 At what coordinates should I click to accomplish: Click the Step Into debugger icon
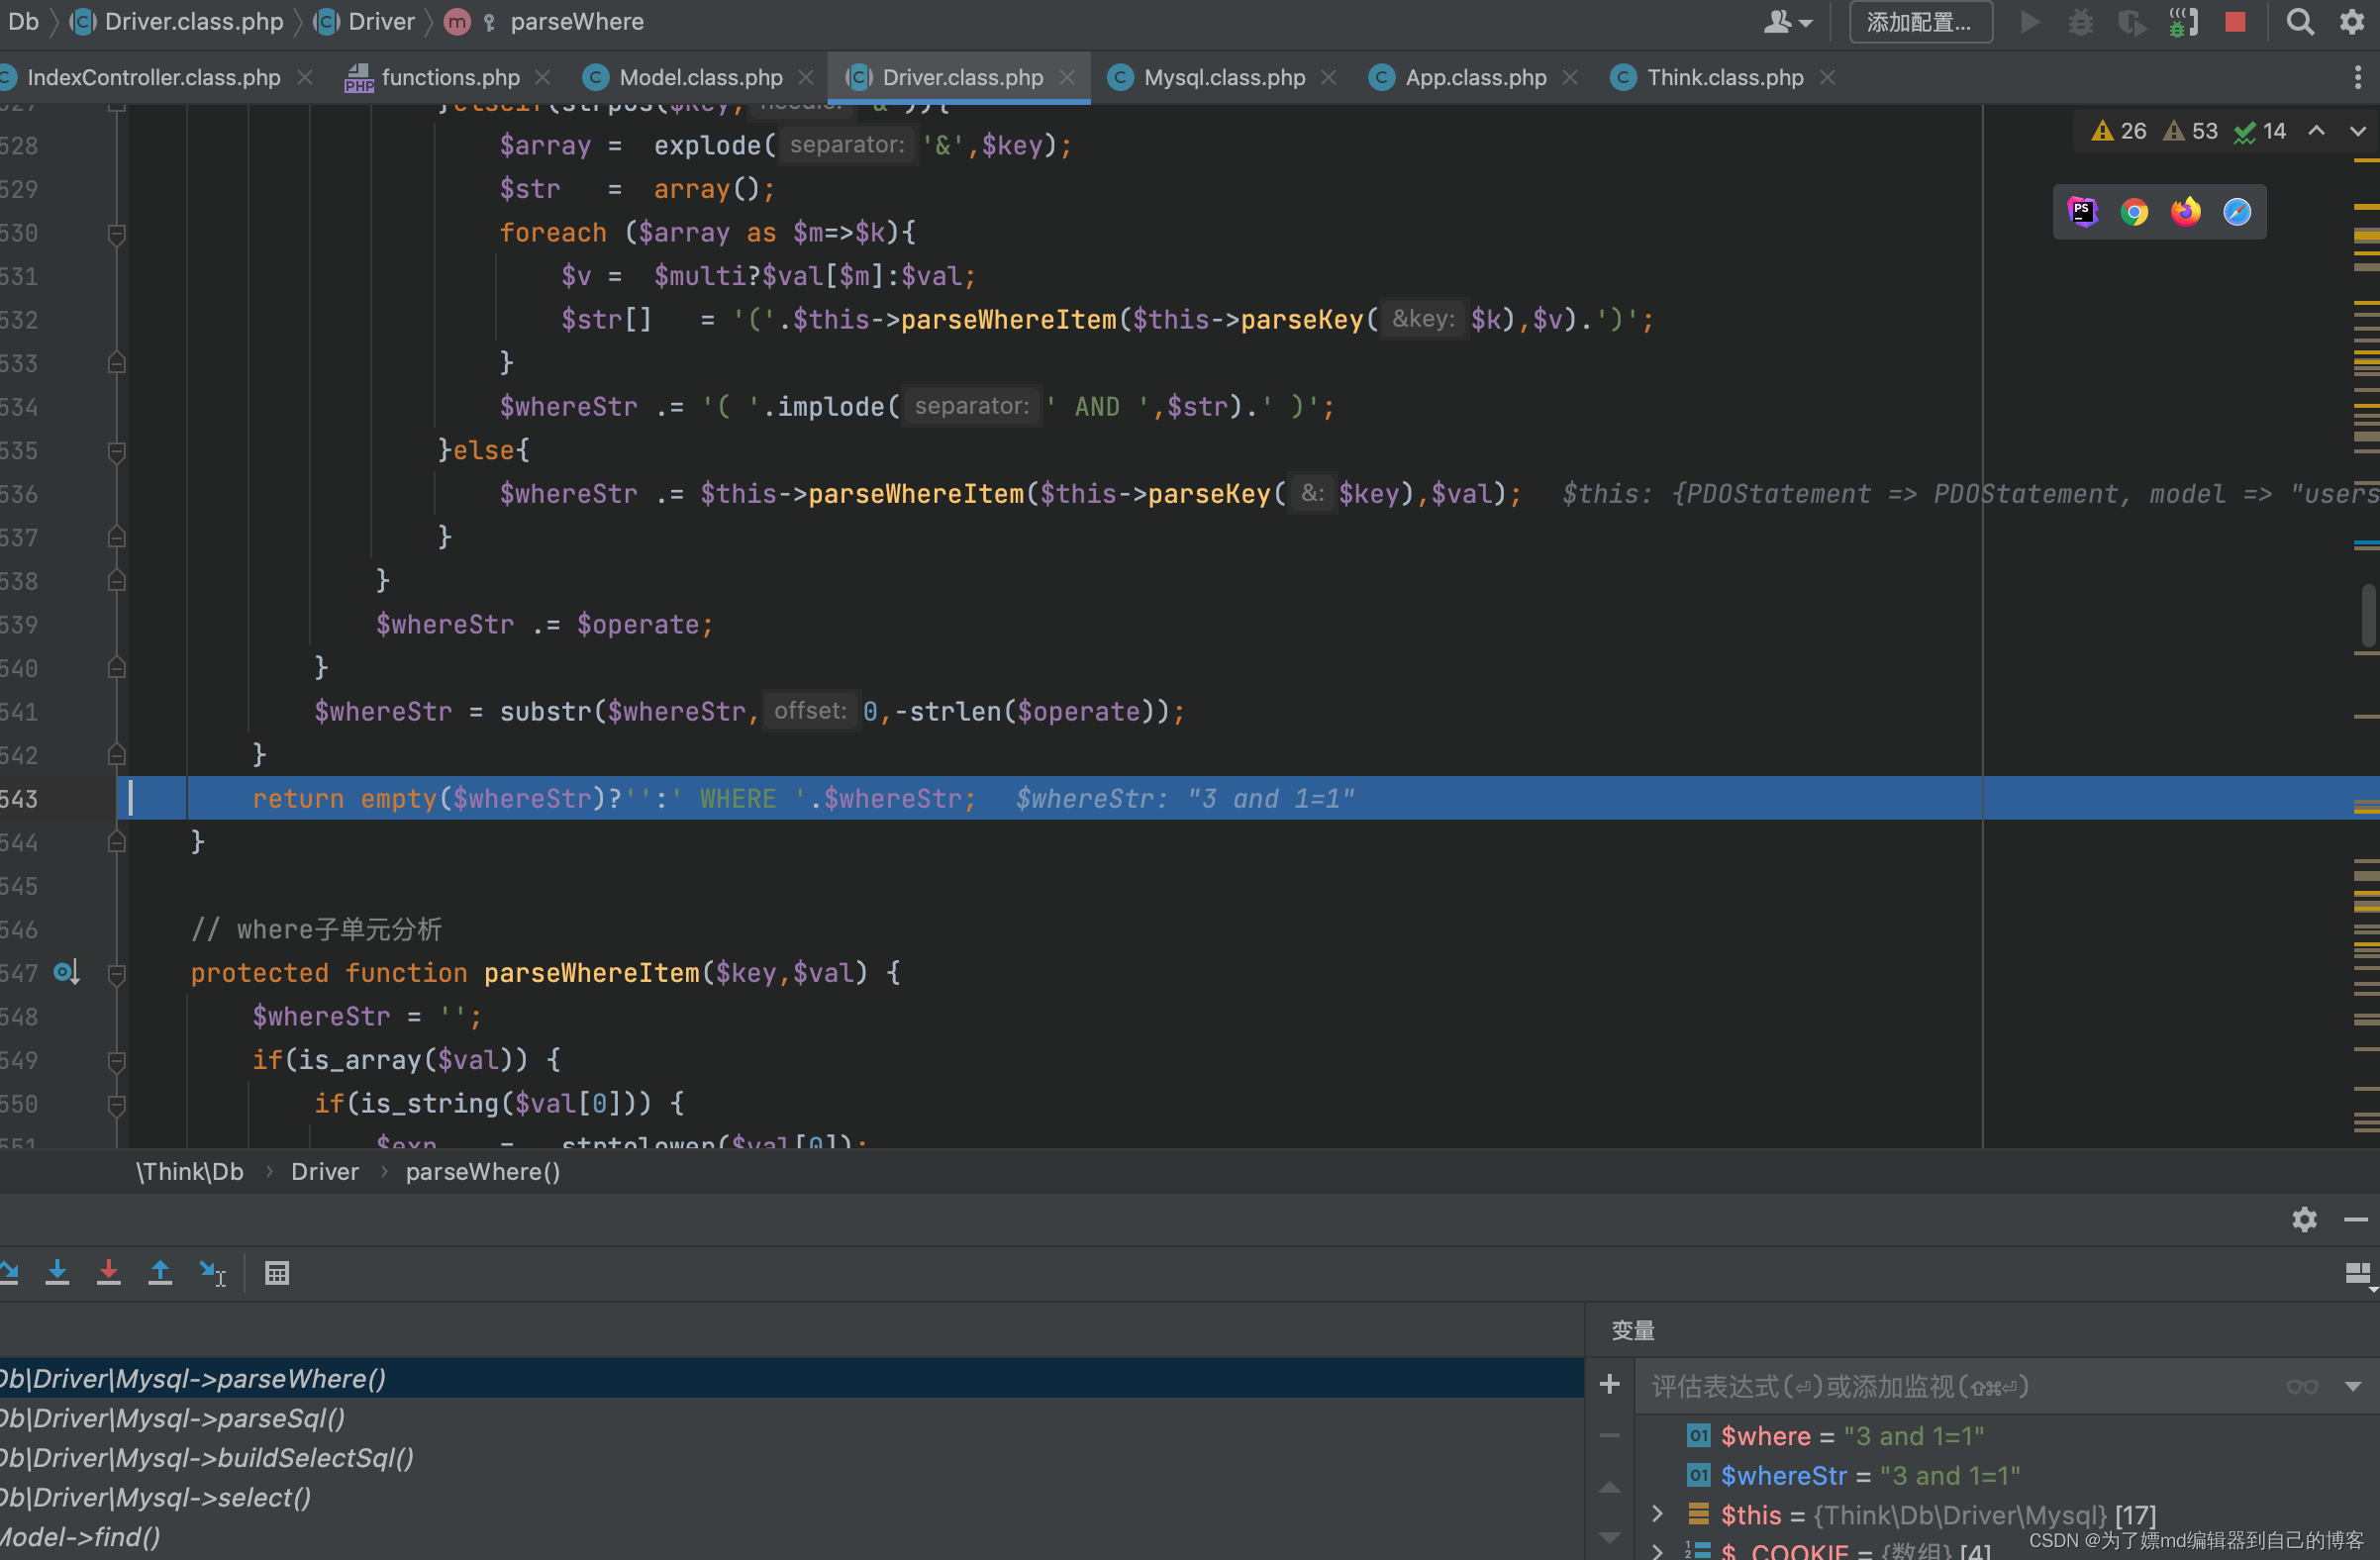pyautogui.click(x=57, y=1273)
